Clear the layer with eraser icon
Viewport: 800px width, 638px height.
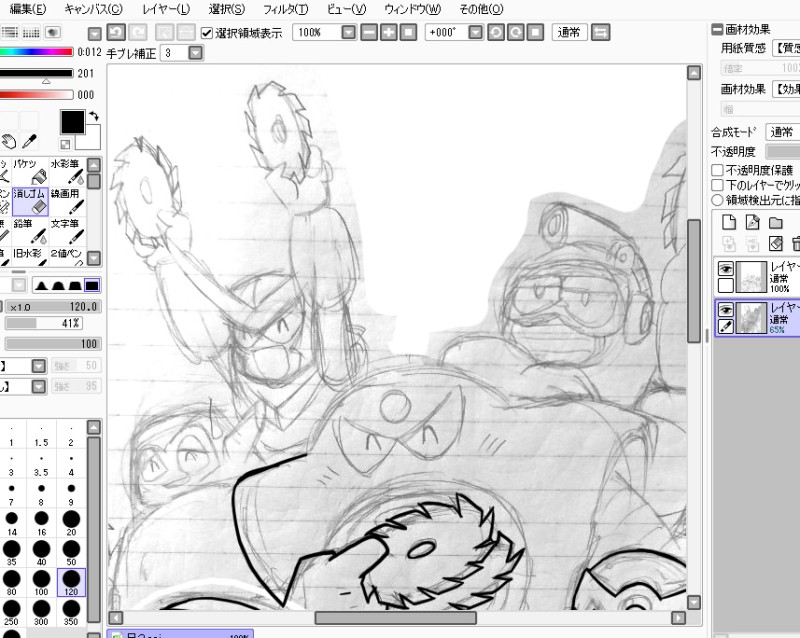point(776,243)
